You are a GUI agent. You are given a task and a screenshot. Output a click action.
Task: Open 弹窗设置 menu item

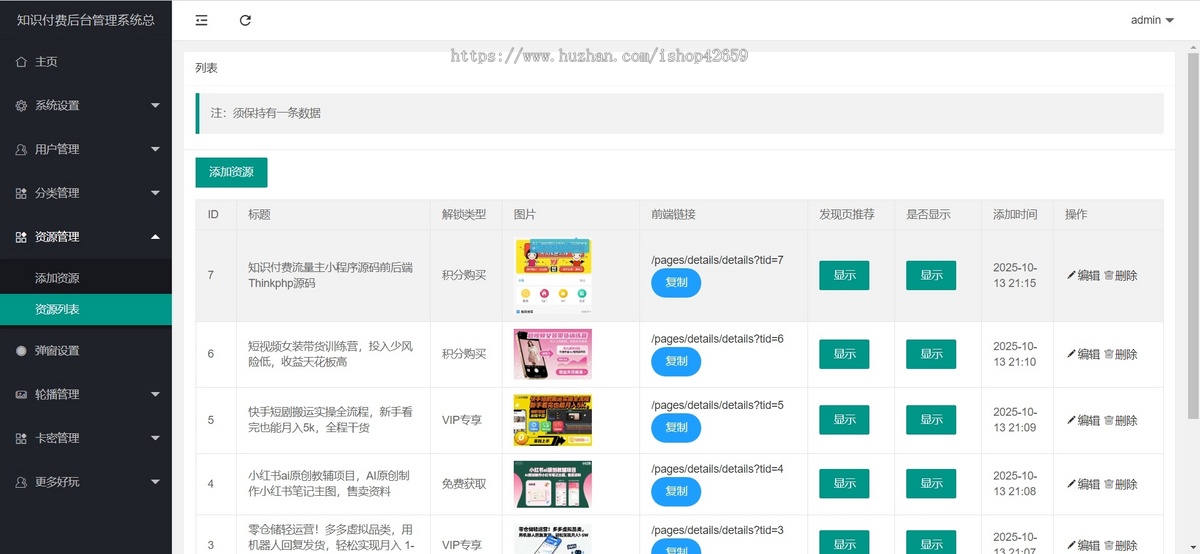point(86,351)
